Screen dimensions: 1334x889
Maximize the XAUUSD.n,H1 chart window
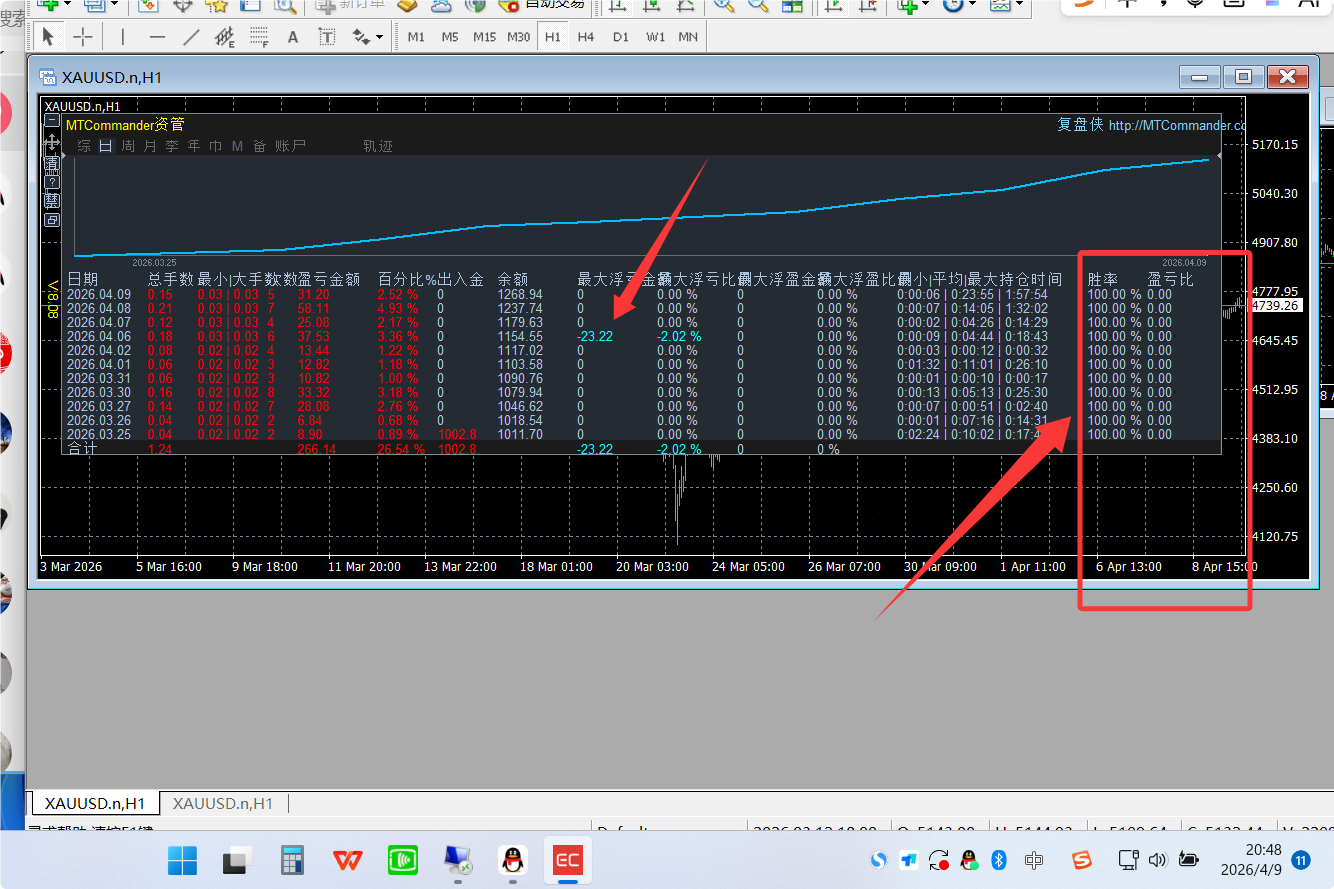coord(1243,77)
